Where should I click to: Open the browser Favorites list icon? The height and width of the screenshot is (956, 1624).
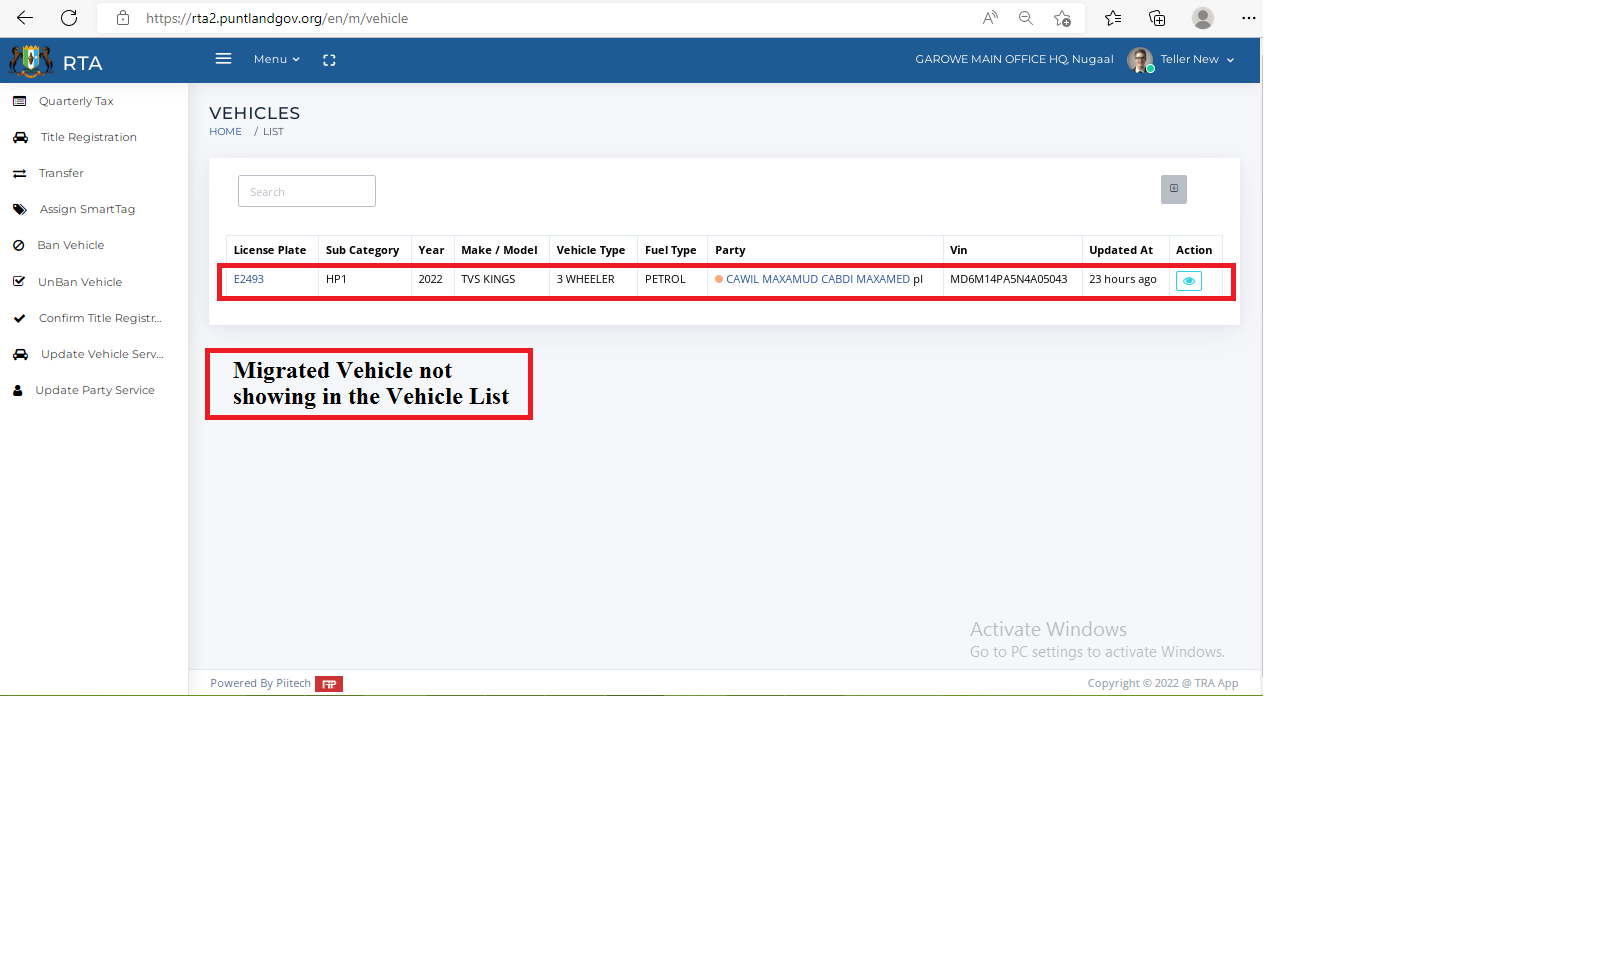[x=1113, y=18]
